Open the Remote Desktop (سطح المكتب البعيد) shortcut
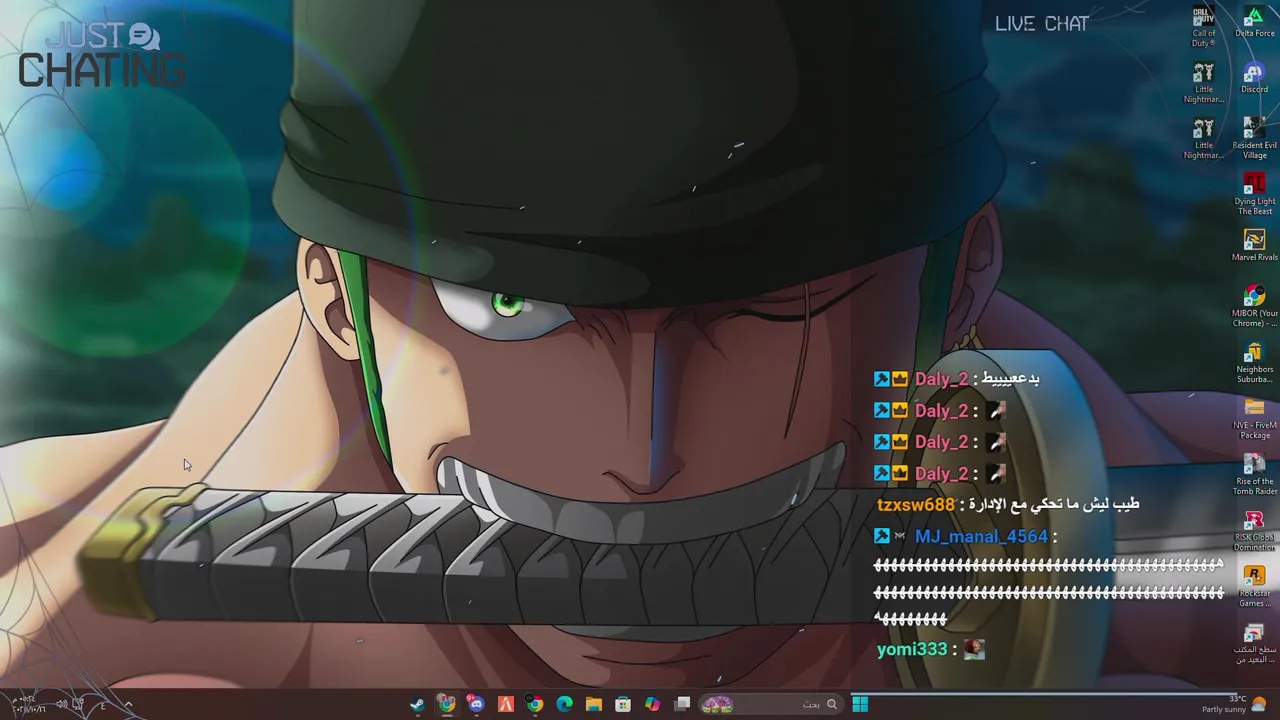Image resolution: width=1280 pixels, height=720 pixels. (1254, 643)
